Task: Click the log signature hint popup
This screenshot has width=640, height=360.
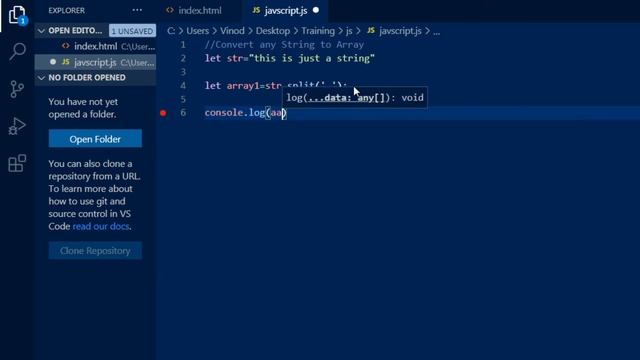Action: [355, 98]
